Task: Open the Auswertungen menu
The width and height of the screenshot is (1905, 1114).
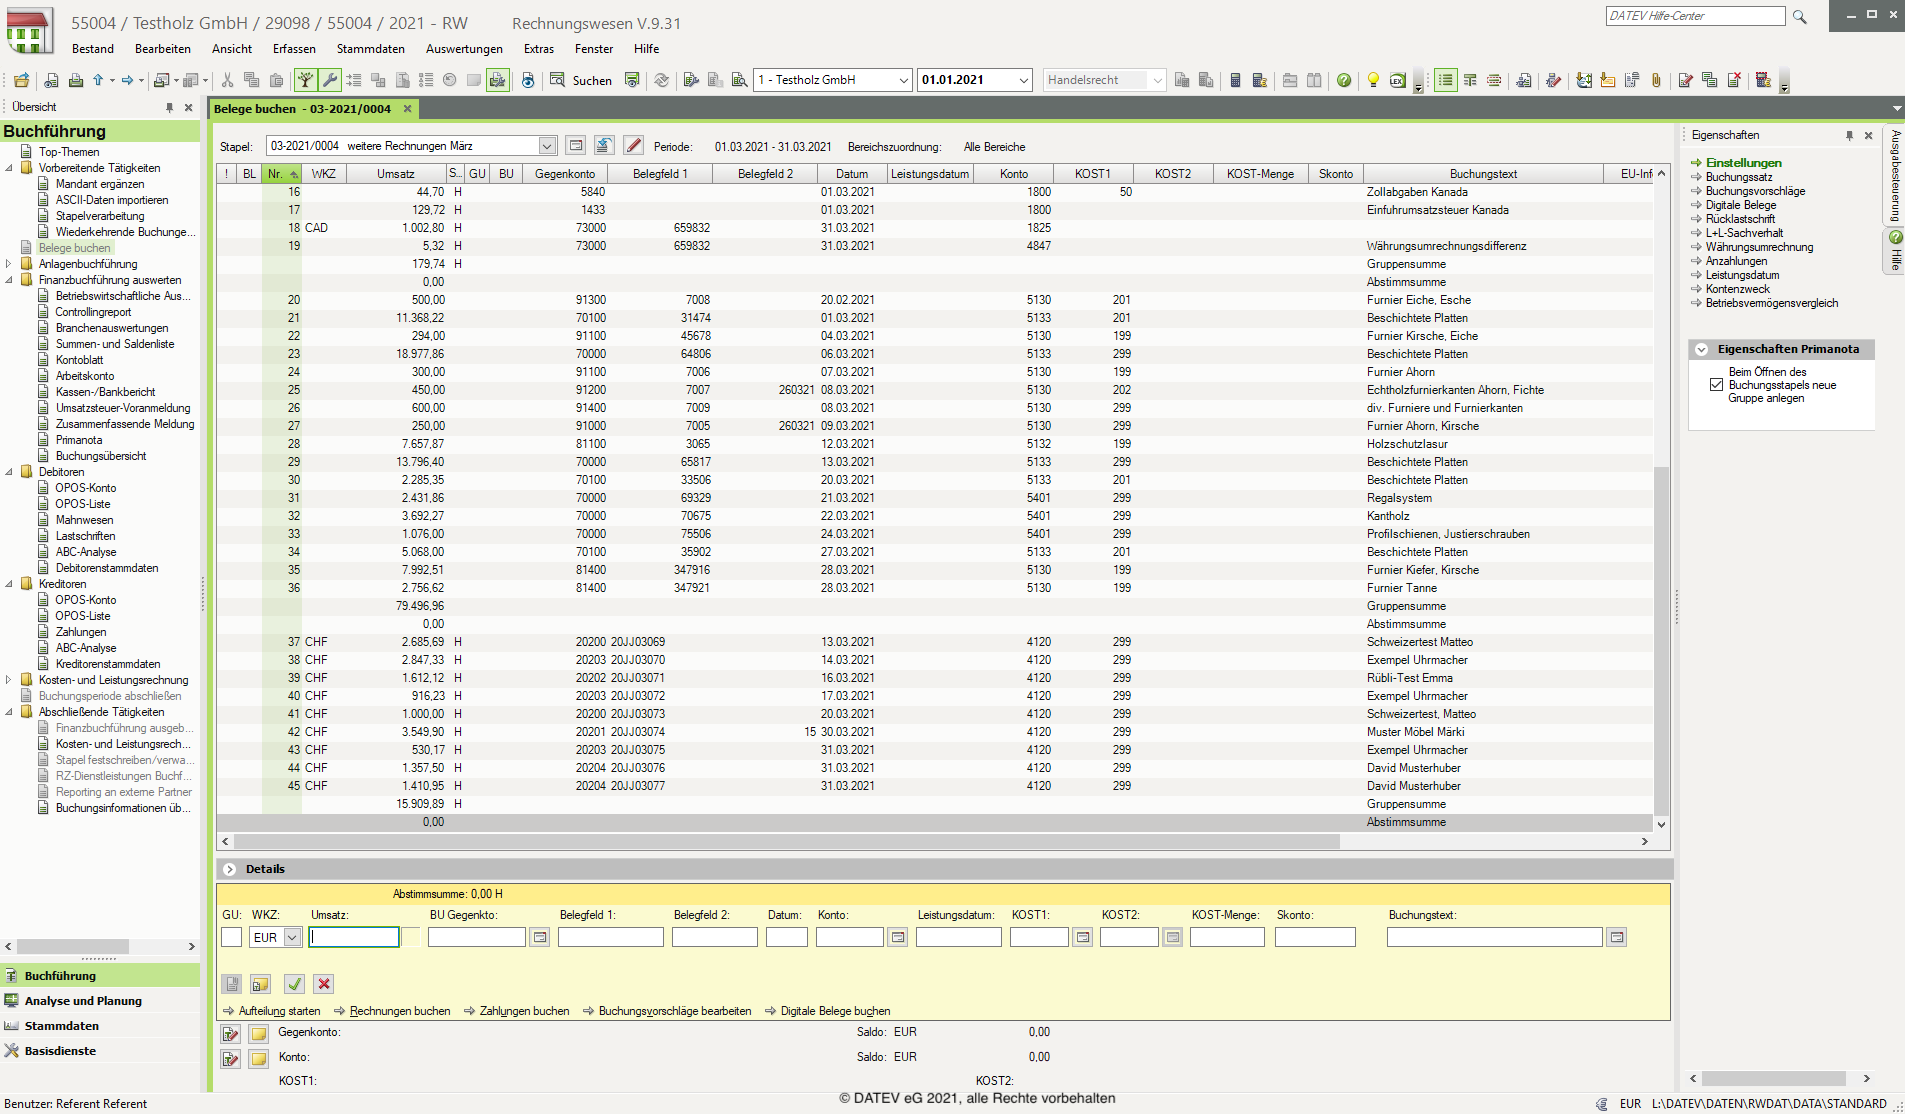Action: tap(464, 49)
